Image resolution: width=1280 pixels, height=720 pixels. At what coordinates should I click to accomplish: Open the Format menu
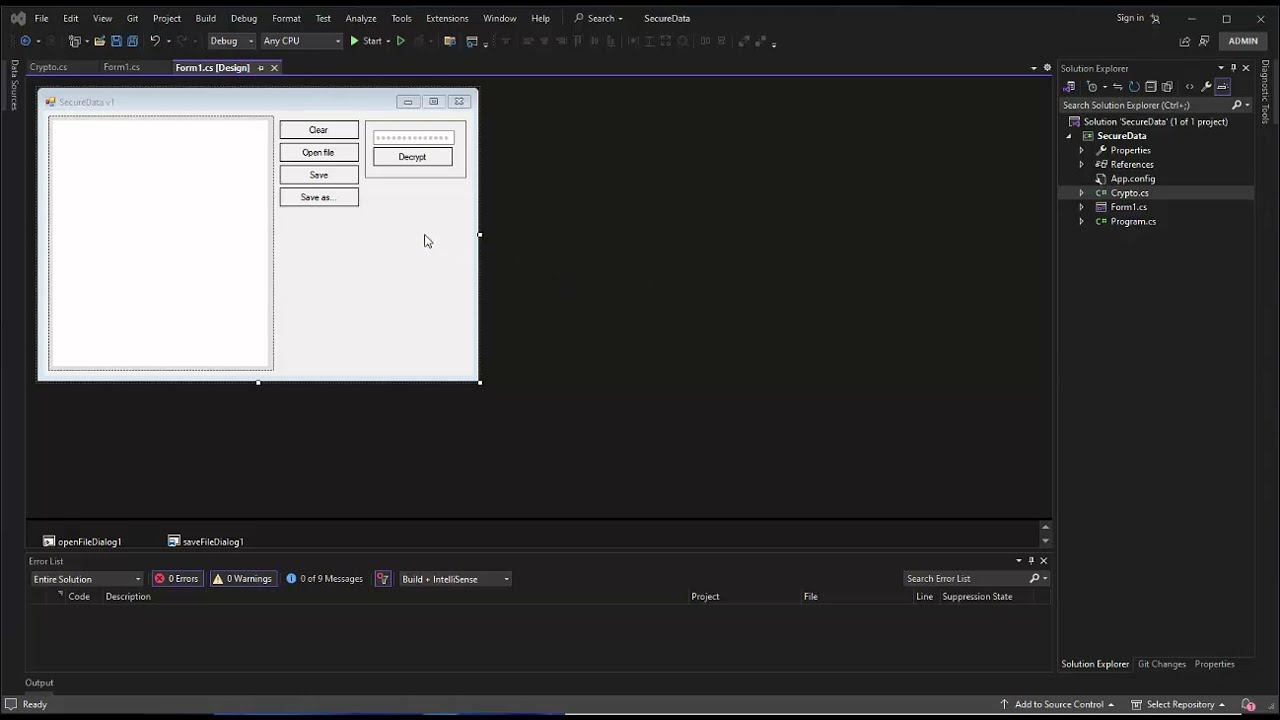[x=286, y=18]
